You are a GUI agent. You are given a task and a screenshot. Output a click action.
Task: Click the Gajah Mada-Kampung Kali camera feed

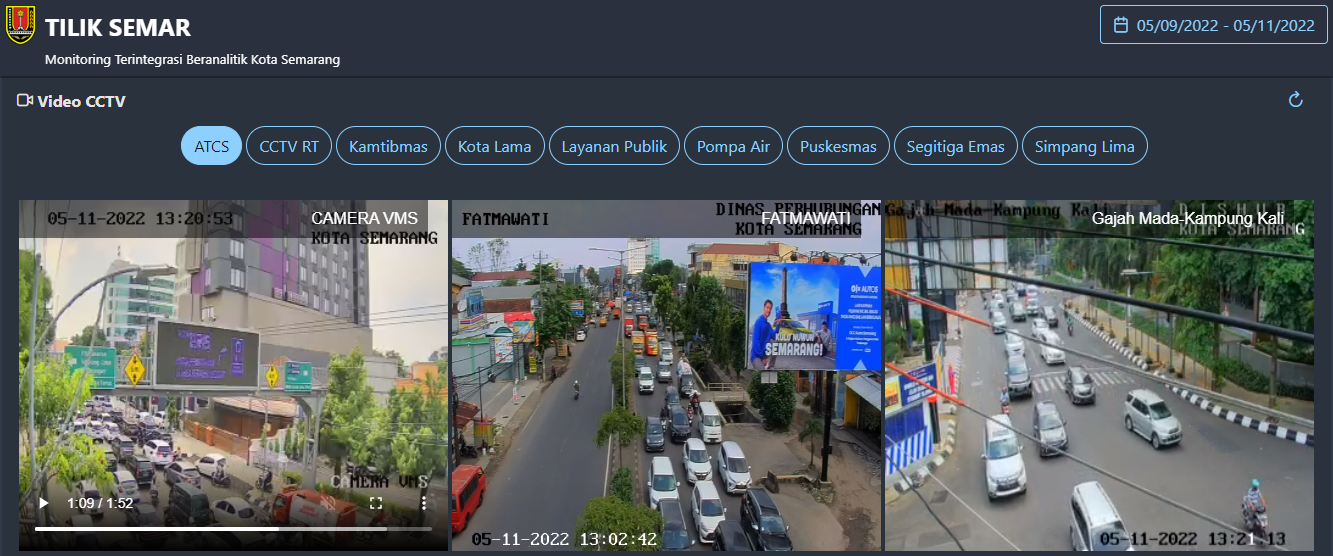(1099, 375)
